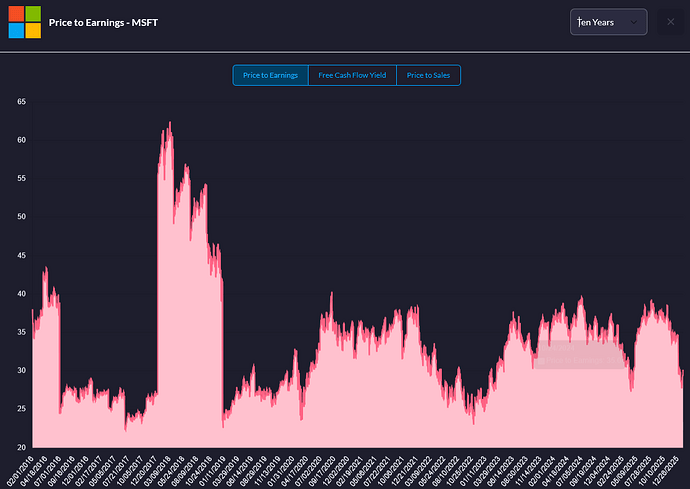Click the 35 y-axis label
Screen dimensions: 690x489
pos(22,332)
